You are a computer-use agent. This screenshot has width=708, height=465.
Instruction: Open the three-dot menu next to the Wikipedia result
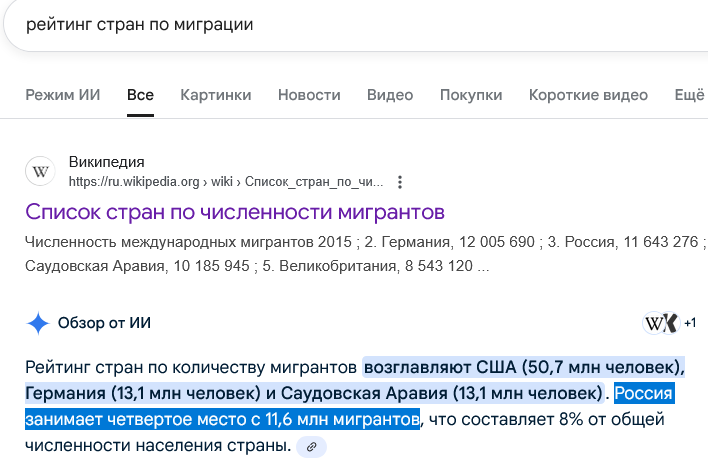click(400, 182)
